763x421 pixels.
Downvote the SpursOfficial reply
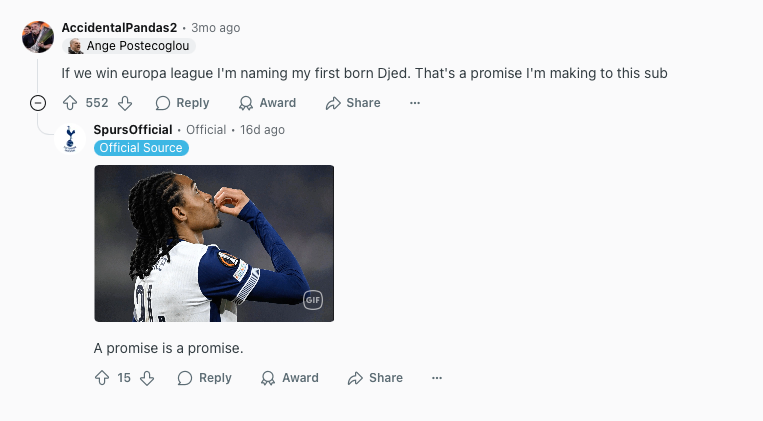point(147,378)
